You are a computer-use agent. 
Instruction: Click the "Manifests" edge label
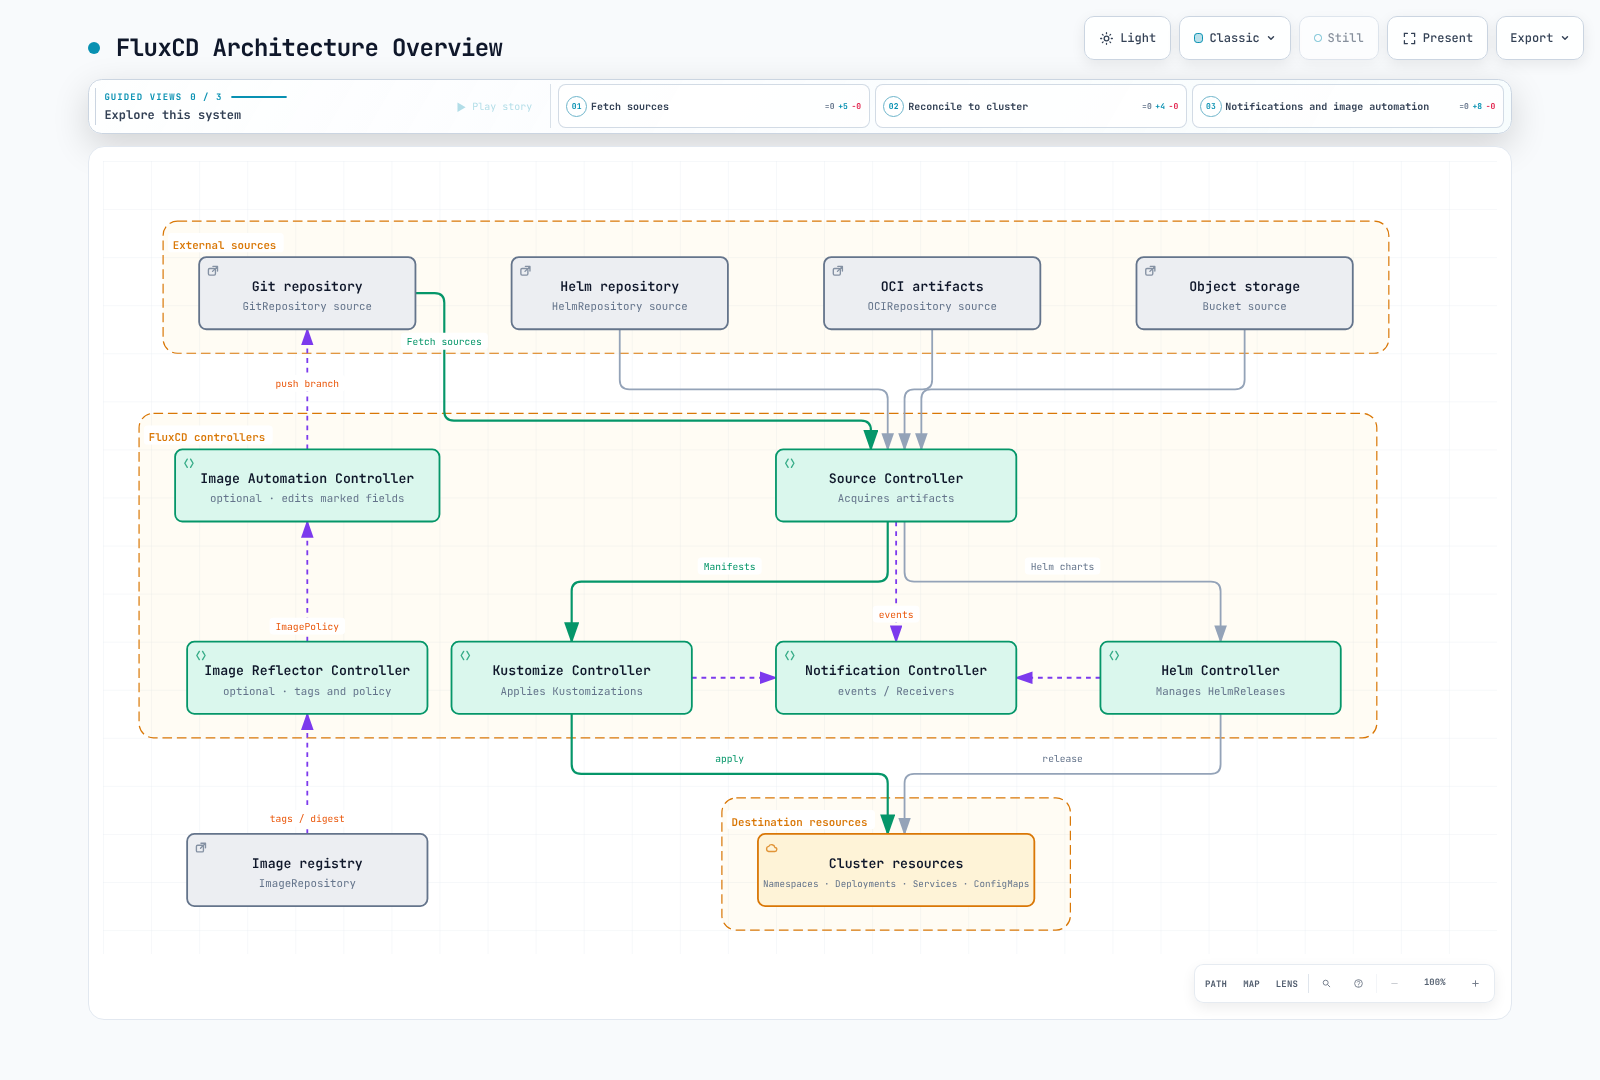point(729,567)
